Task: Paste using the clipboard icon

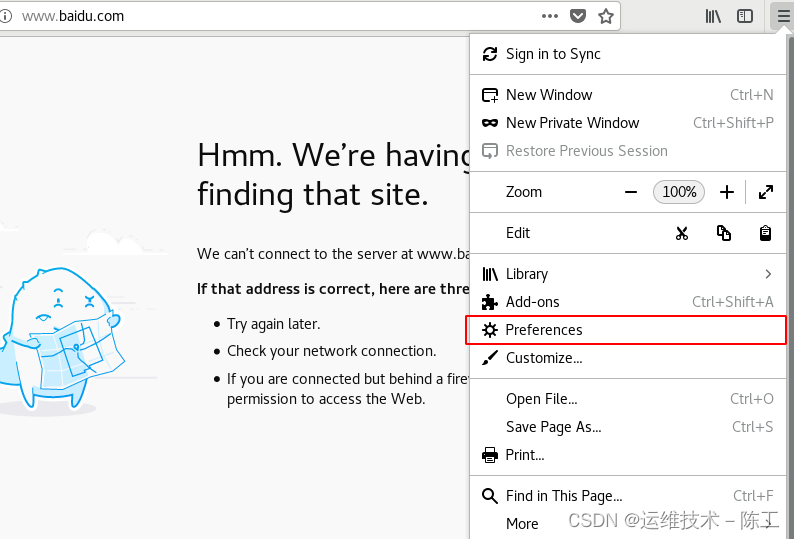Action: (x=765, y=233)
